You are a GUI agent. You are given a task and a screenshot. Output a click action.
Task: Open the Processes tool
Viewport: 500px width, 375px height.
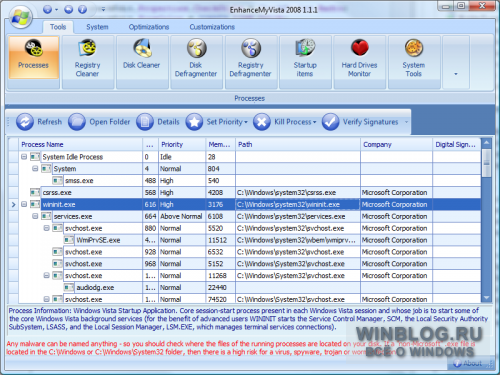33,57
